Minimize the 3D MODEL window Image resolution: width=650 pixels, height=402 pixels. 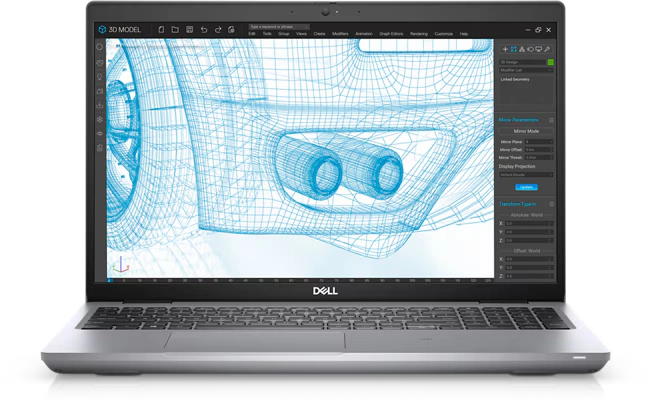[528, 30]
